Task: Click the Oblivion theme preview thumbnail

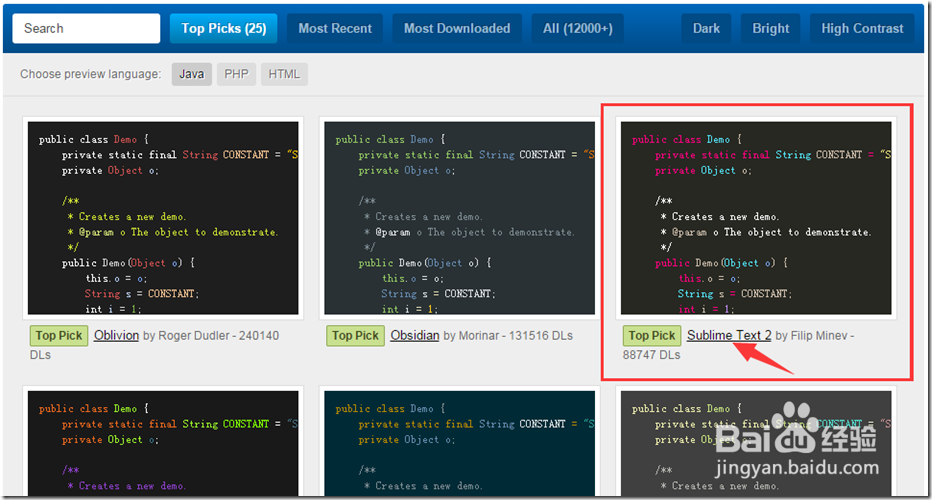Action: (163, 218)
